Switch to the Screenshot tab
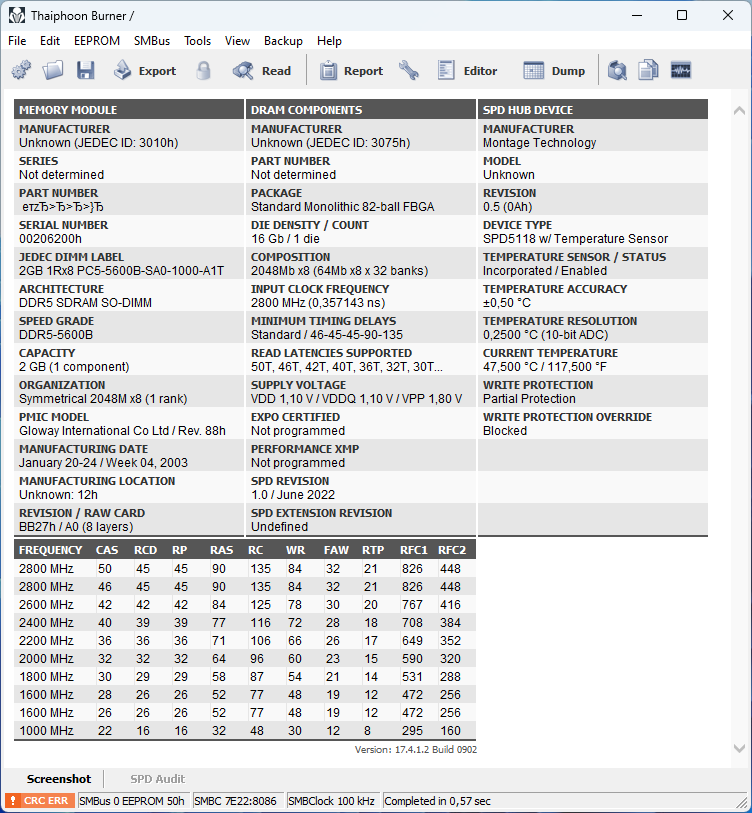The image size is (752, 813). [x=59, y=779]
